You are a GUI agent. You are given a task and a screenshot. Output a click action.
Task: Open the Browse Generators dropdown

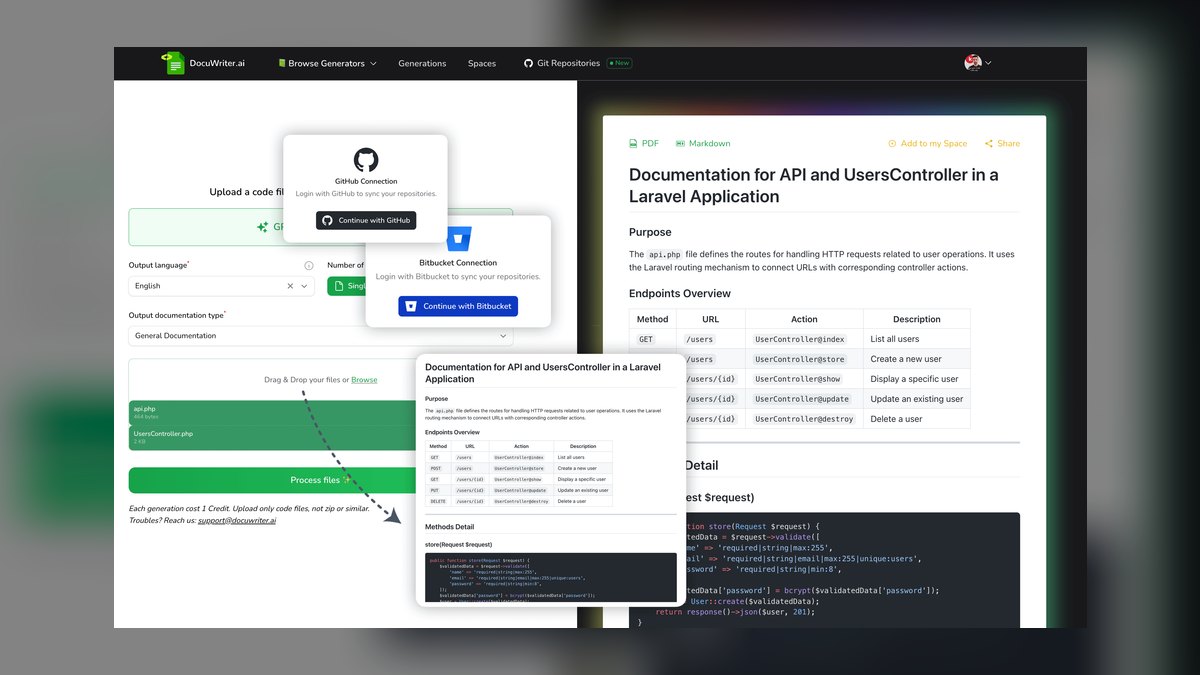[x=327, y=63]
